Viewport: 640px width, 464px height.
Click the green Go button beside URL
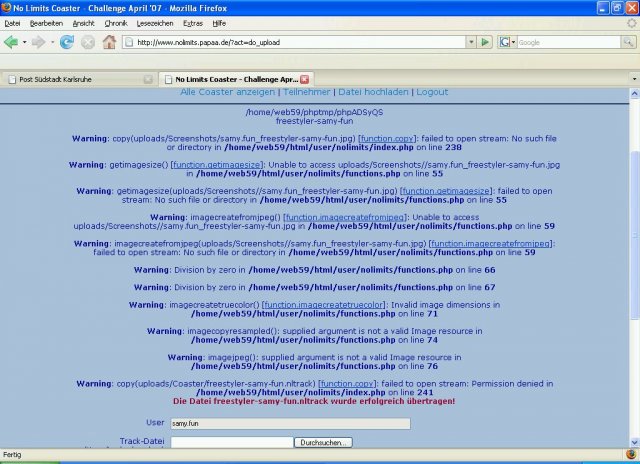point(484,42)
